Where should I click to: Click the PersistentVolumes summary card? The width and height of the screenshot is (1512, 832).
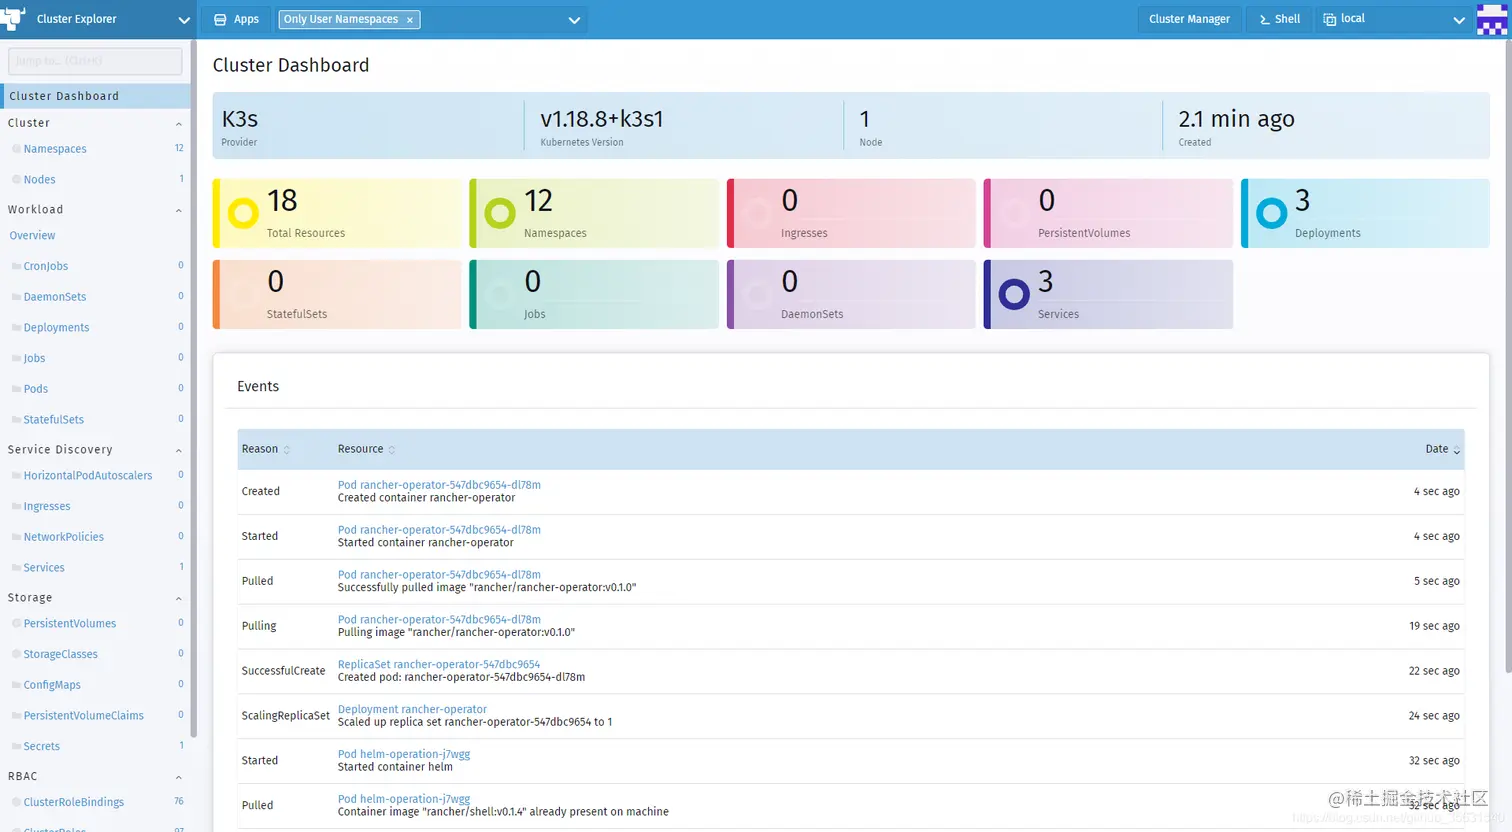(1108, 214)
